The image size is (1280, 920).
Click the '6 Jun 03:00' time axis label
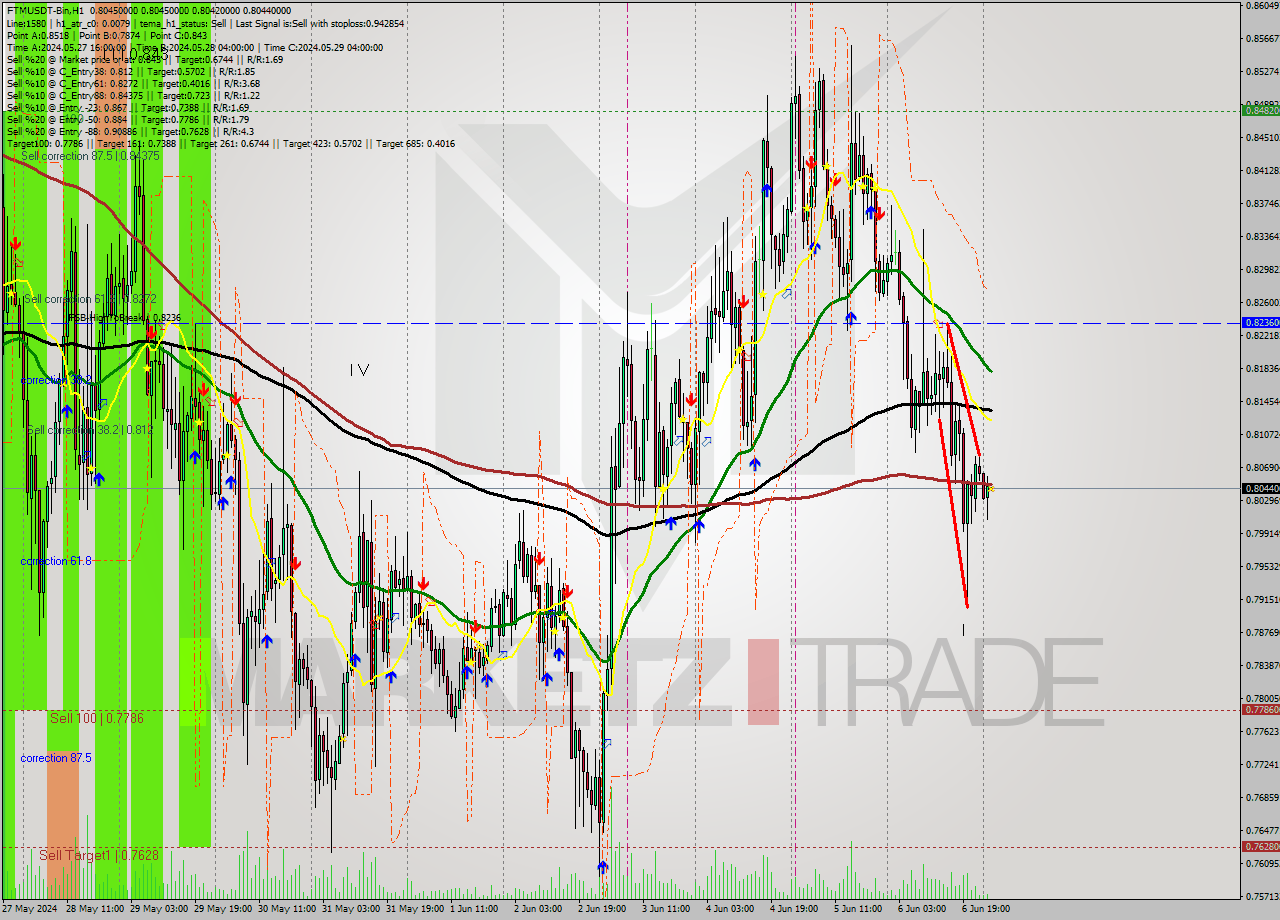[x=922, y=909]
